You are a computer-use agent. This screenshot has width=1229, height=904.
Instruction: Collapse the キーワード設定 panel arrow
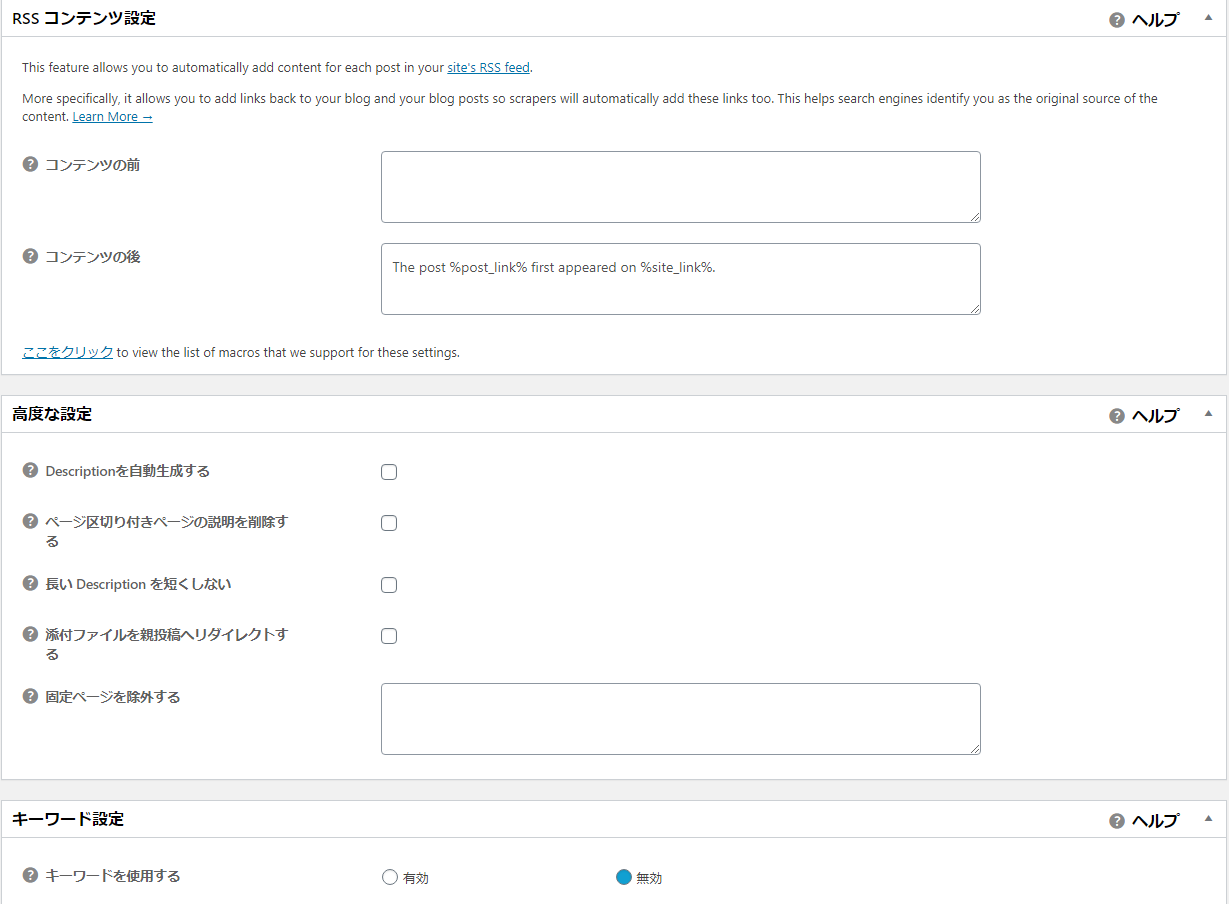coord(1208,819)
